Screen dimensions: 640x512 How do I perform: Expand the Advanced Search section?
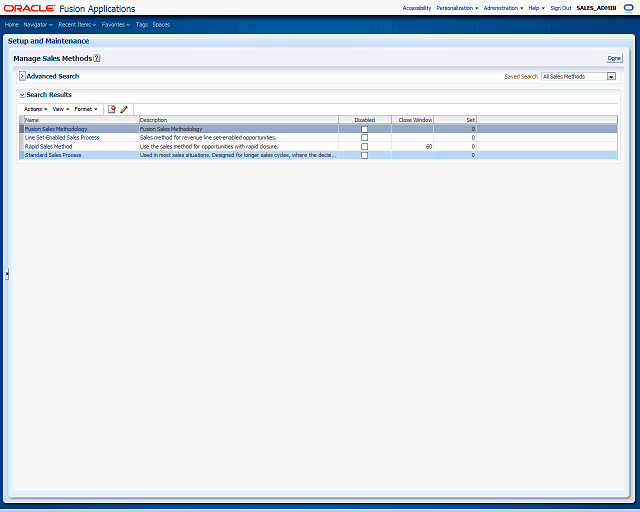(x=22, y=76)
